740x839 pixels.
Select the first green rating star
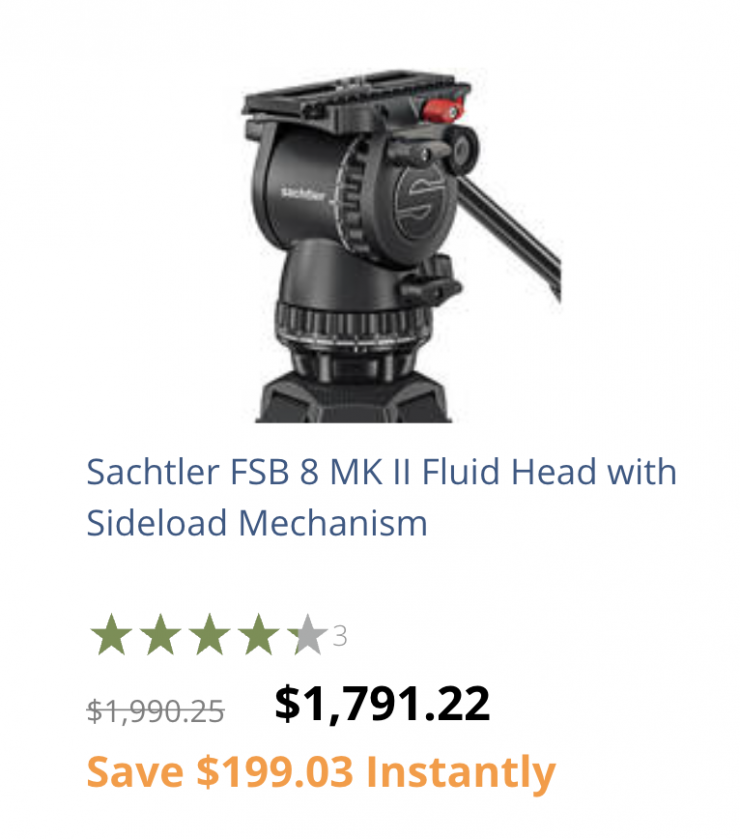(112, 635)
